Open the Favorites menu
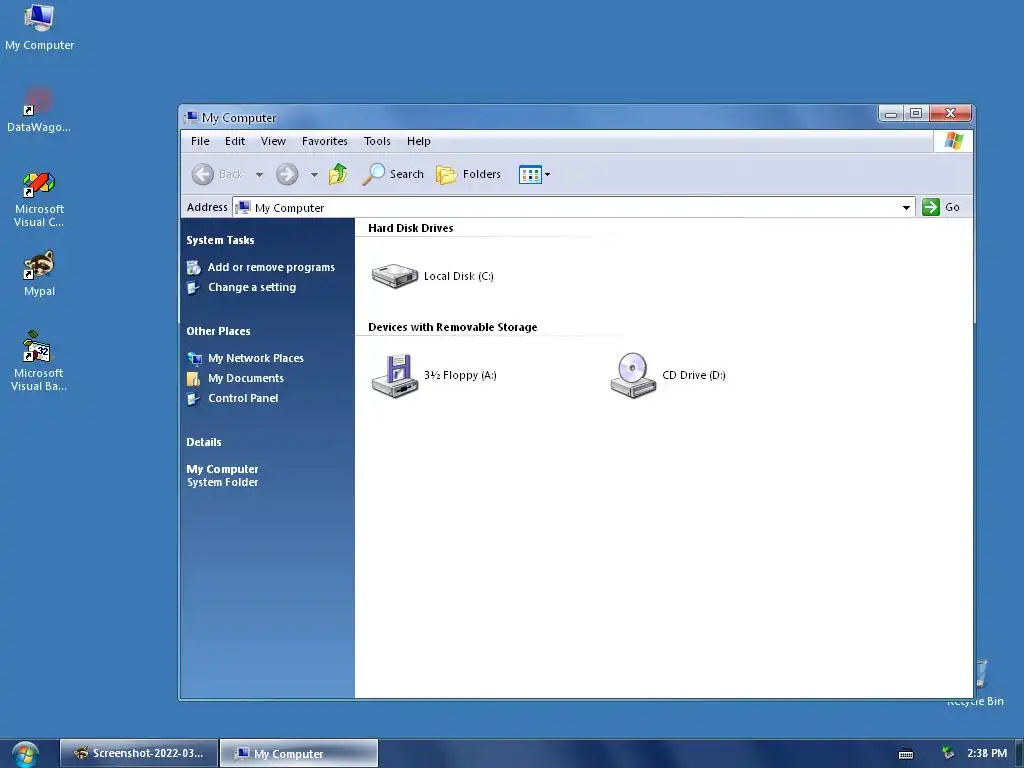This screenshot has height=768, width=1024. (x=325, y=141)
